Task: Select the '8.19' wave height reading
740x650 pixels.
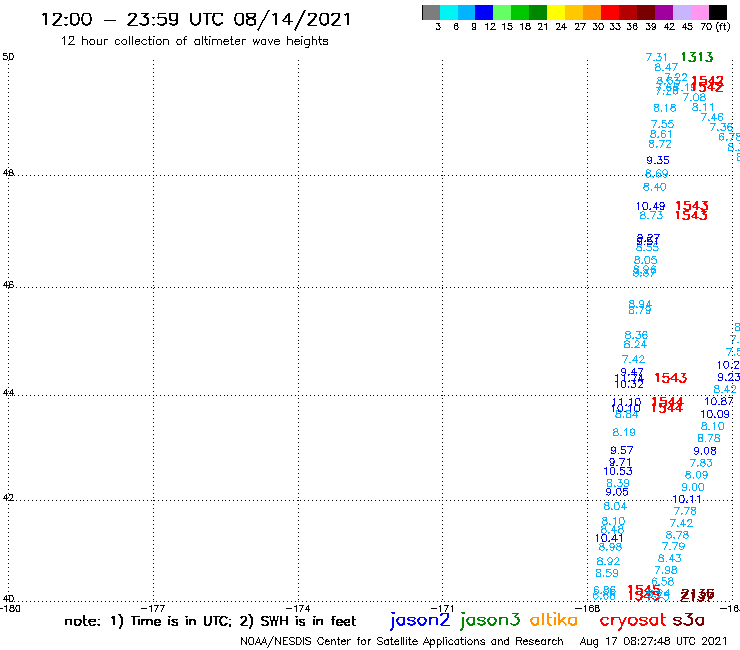Action: pyautogui.click(x=624, y=432)
